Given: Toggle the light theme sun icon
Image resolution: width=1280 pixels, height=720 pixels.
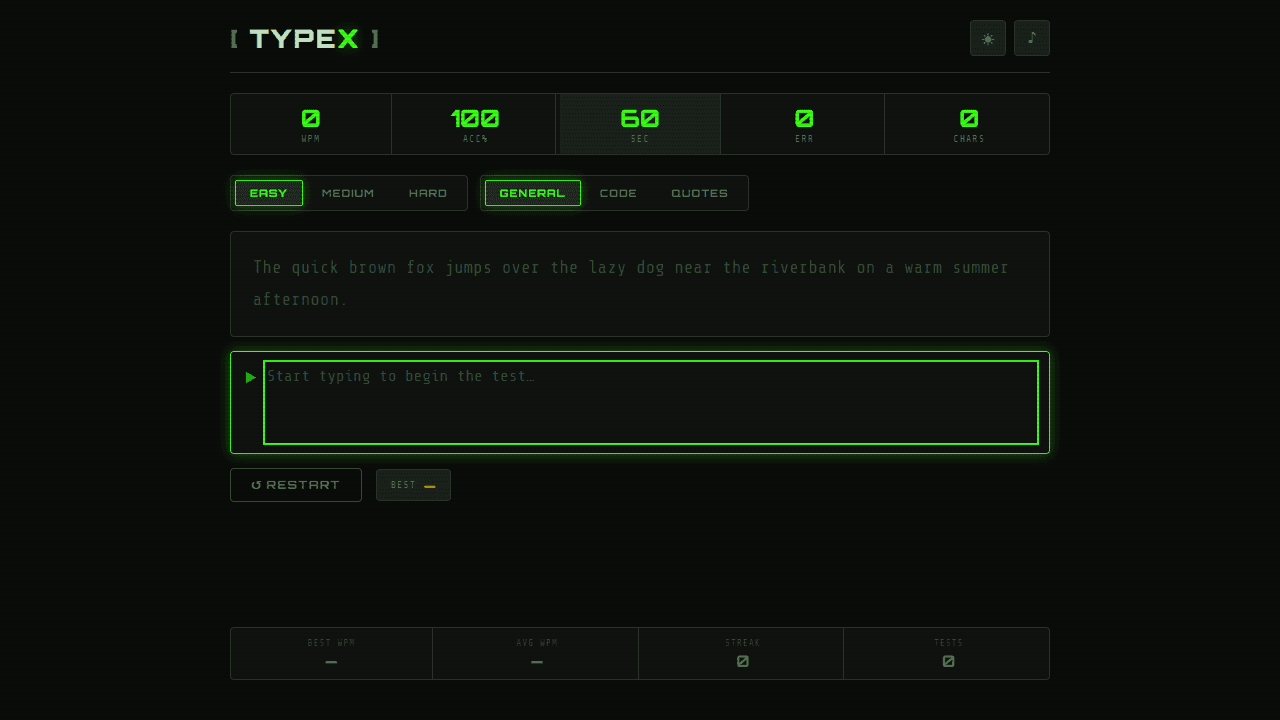Looking at the screenshot, I should pos(988,38).
